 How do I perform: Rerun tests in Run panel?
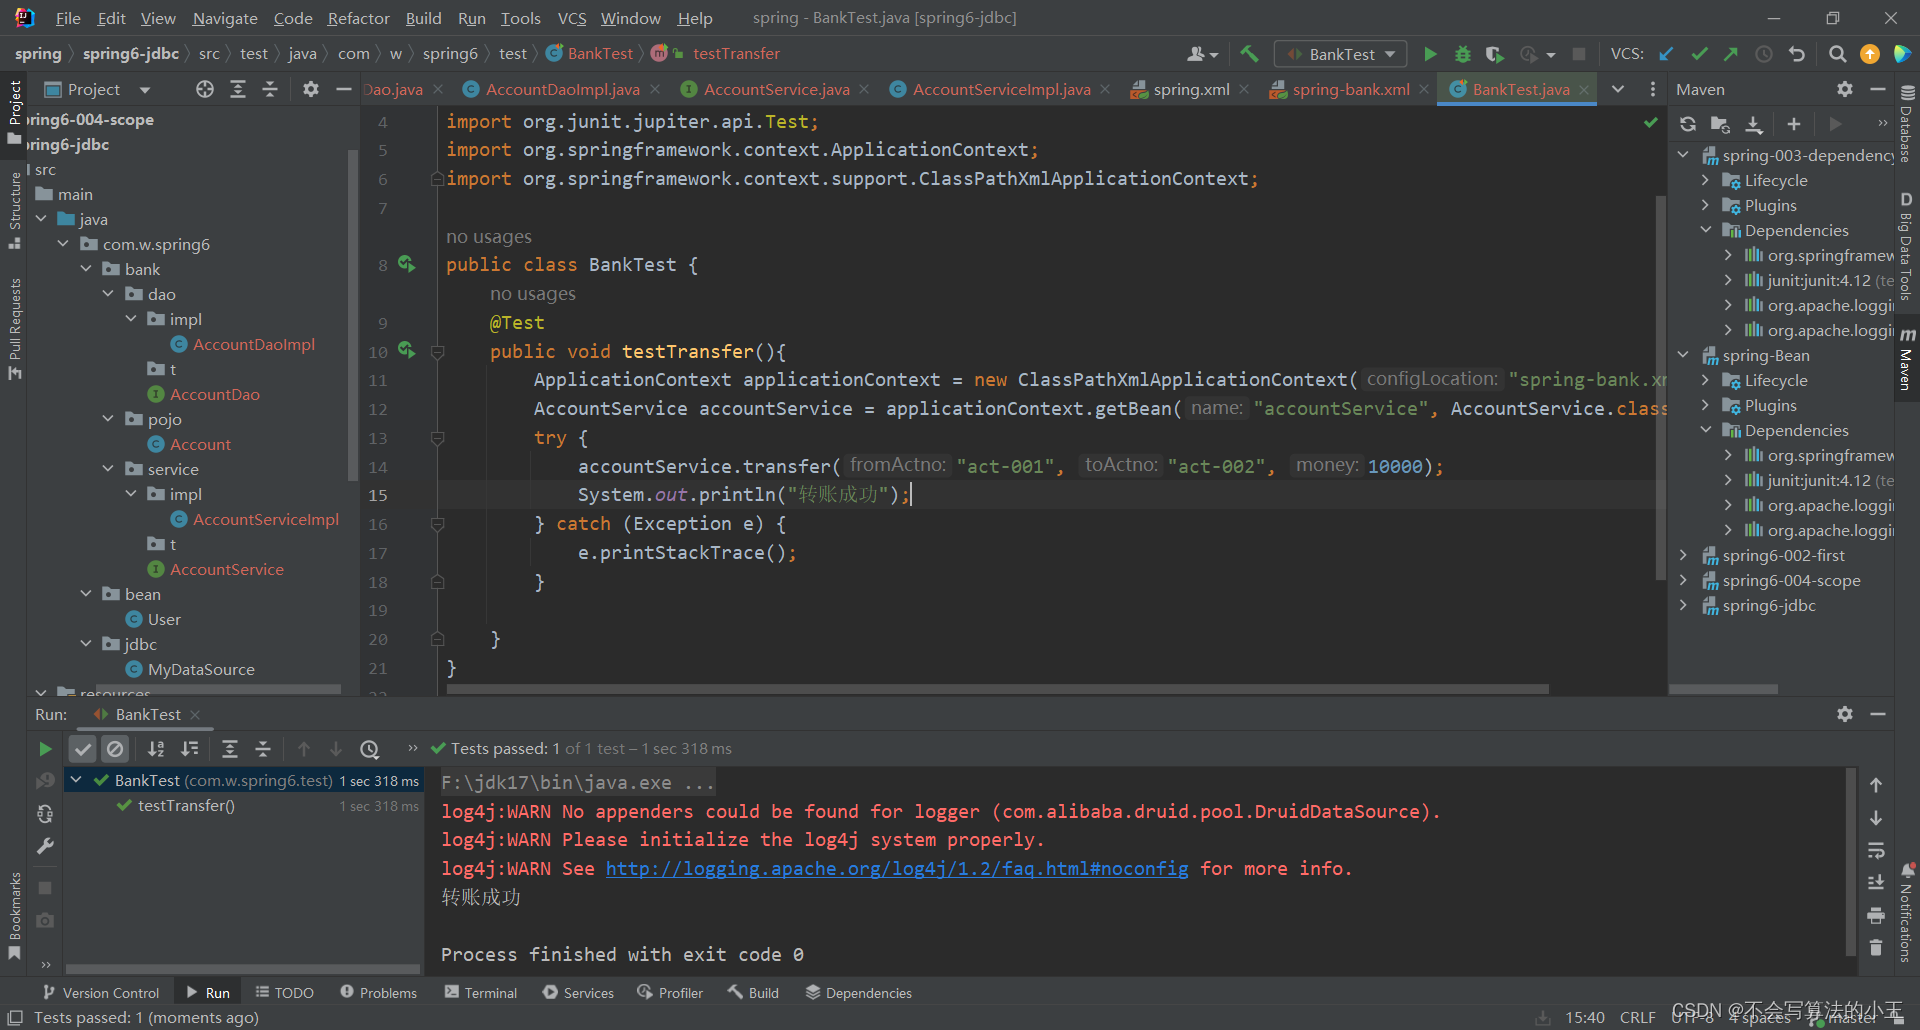pos(45,749)
